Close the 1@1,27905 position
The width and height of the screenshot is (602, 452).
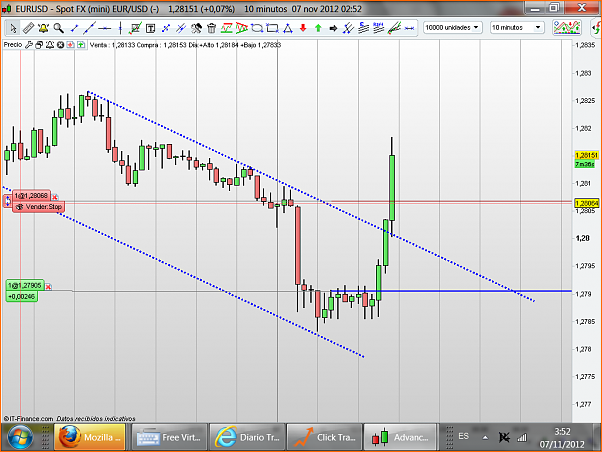pos(48,287)
